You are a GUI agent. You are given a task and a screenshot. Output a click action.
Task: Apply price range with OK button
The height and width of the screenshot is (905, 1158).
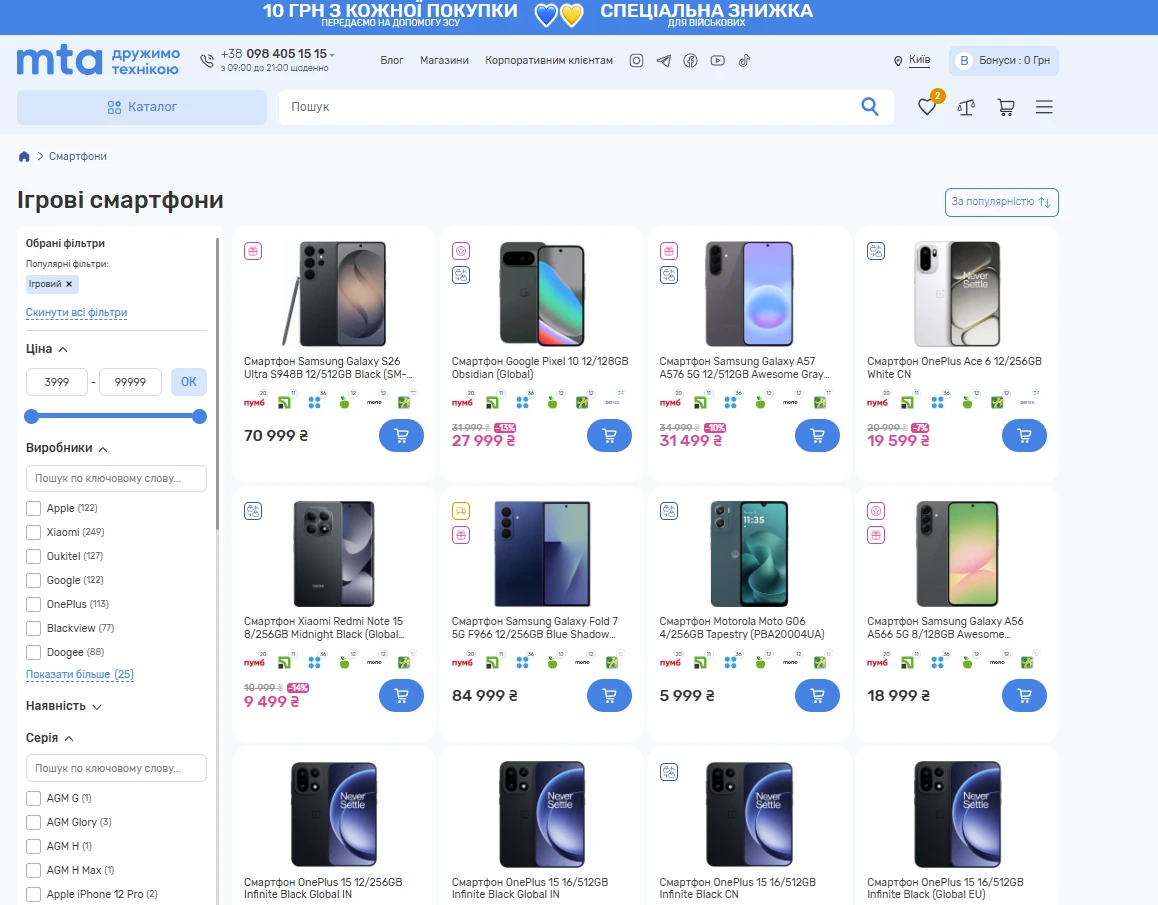(188, 382)
